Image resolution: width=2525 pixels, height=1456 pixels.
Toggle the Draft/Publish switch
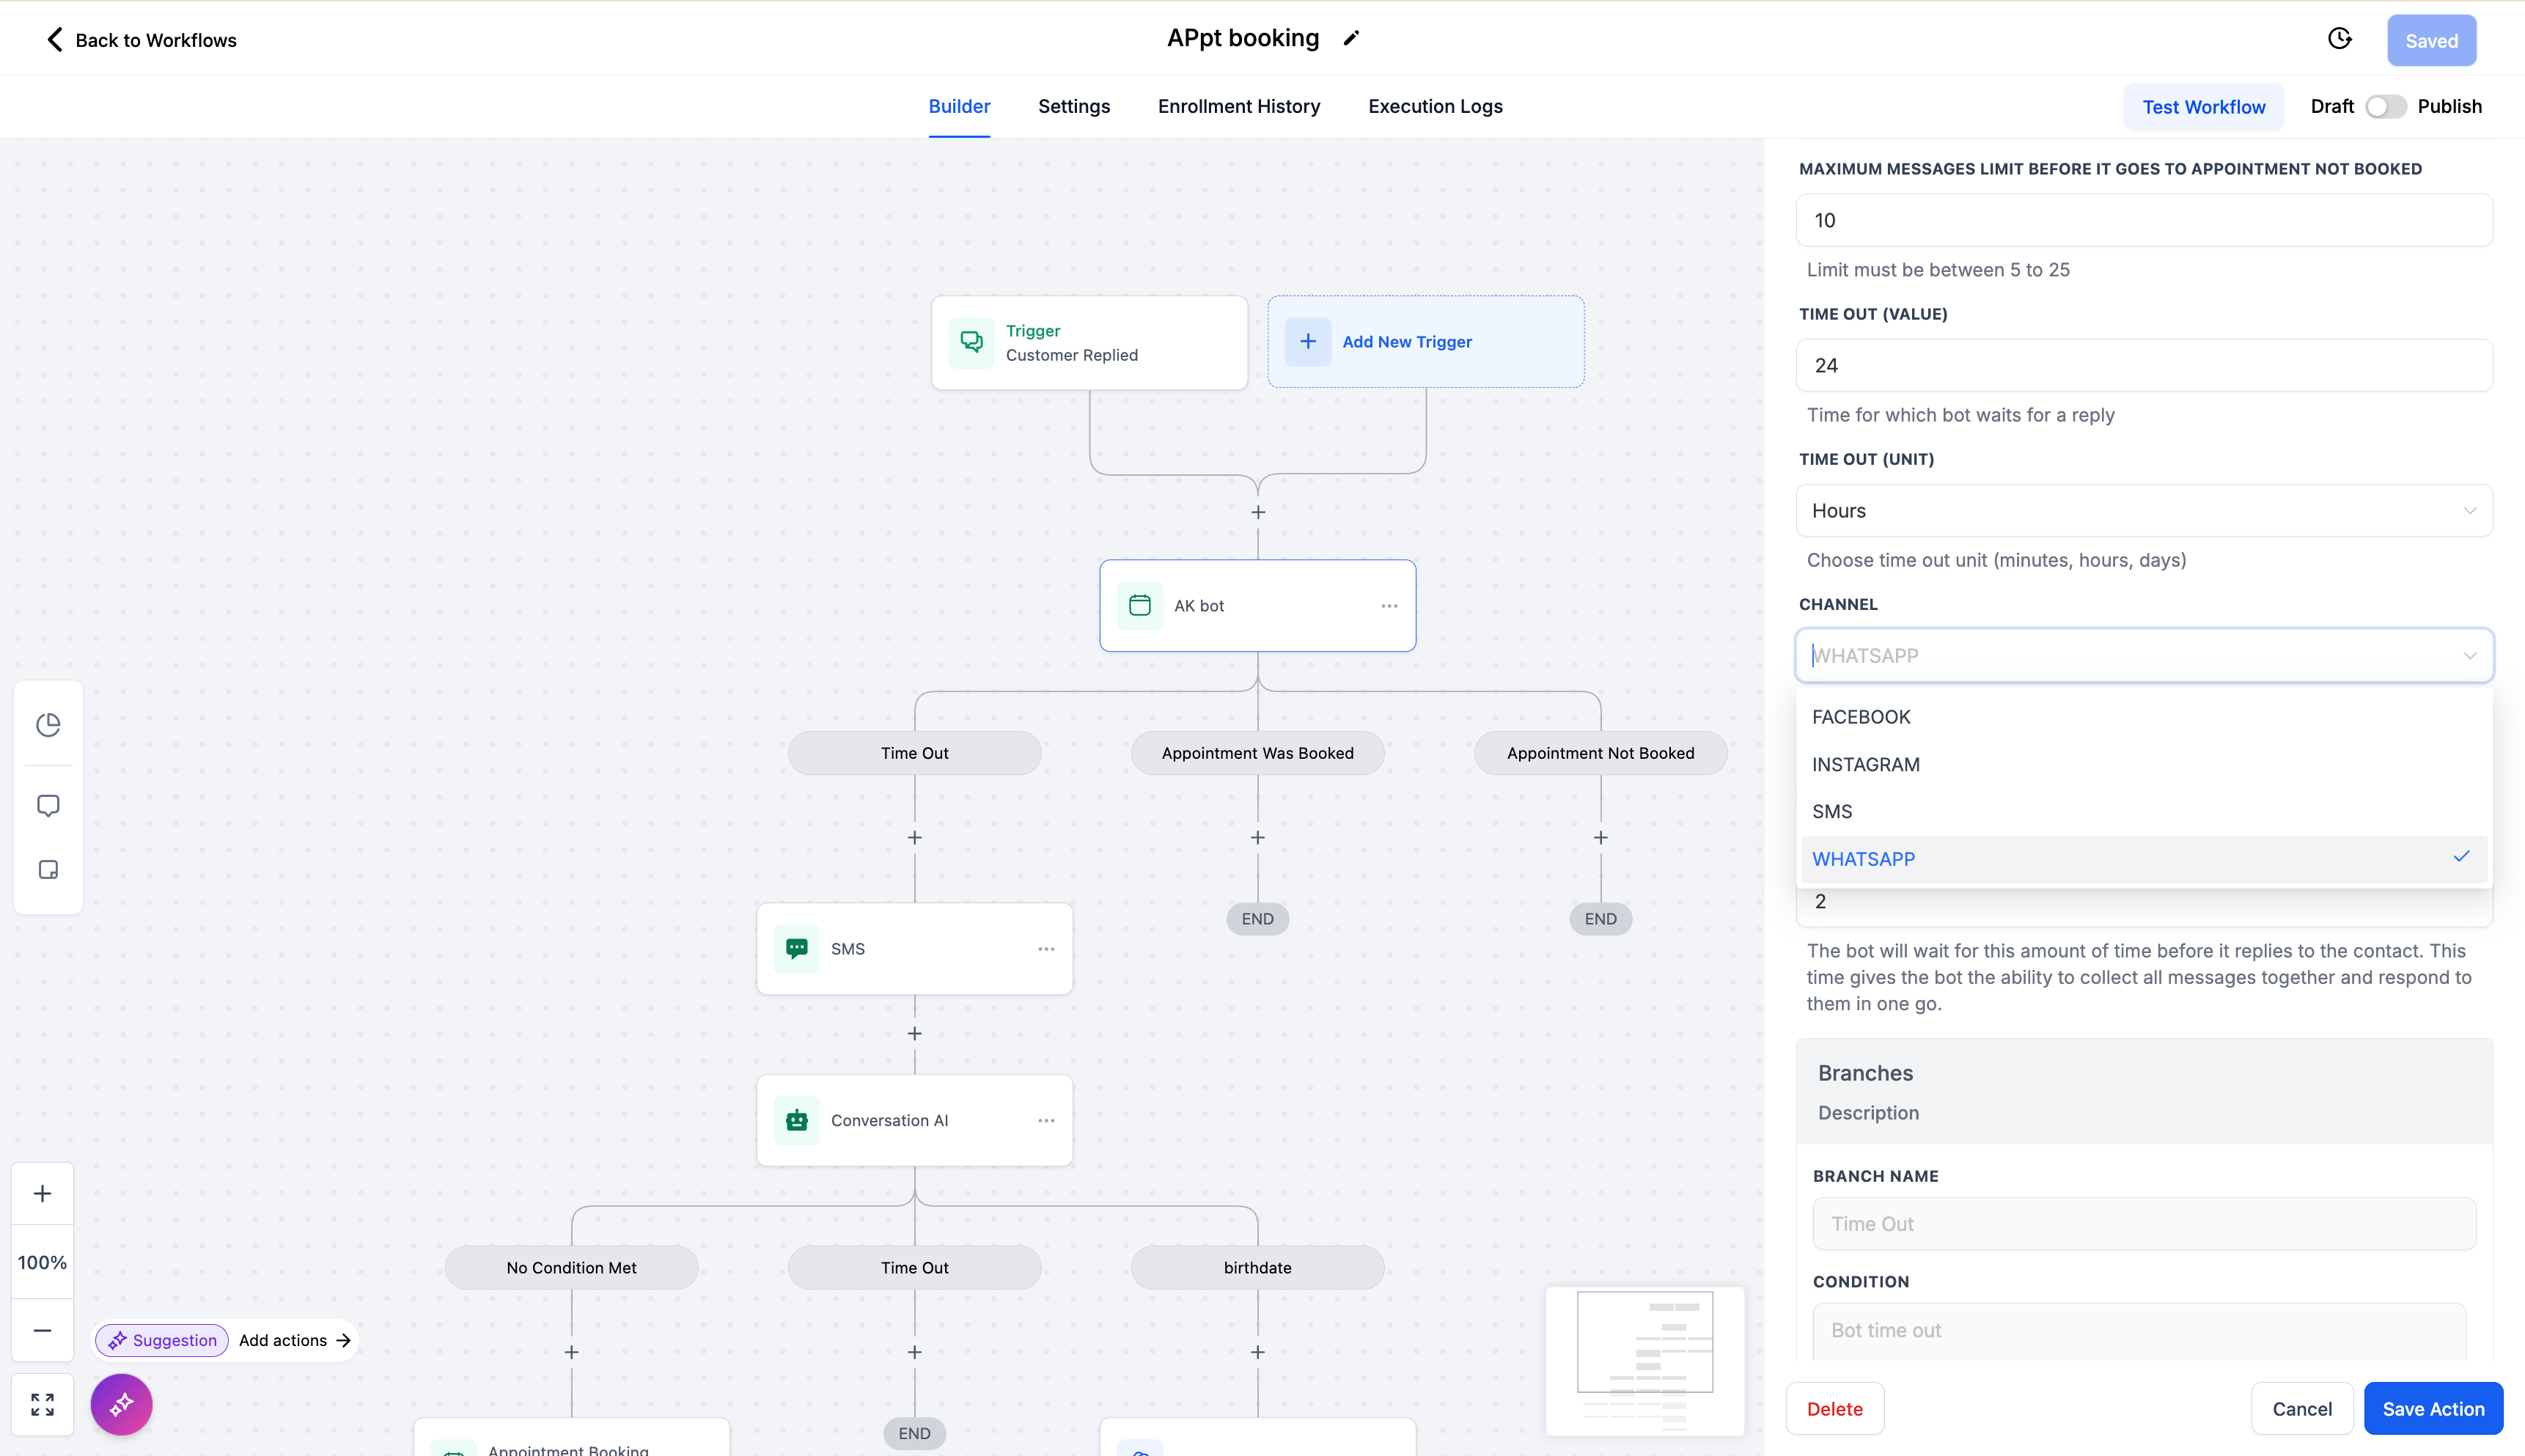click(x=2385, y=107)
